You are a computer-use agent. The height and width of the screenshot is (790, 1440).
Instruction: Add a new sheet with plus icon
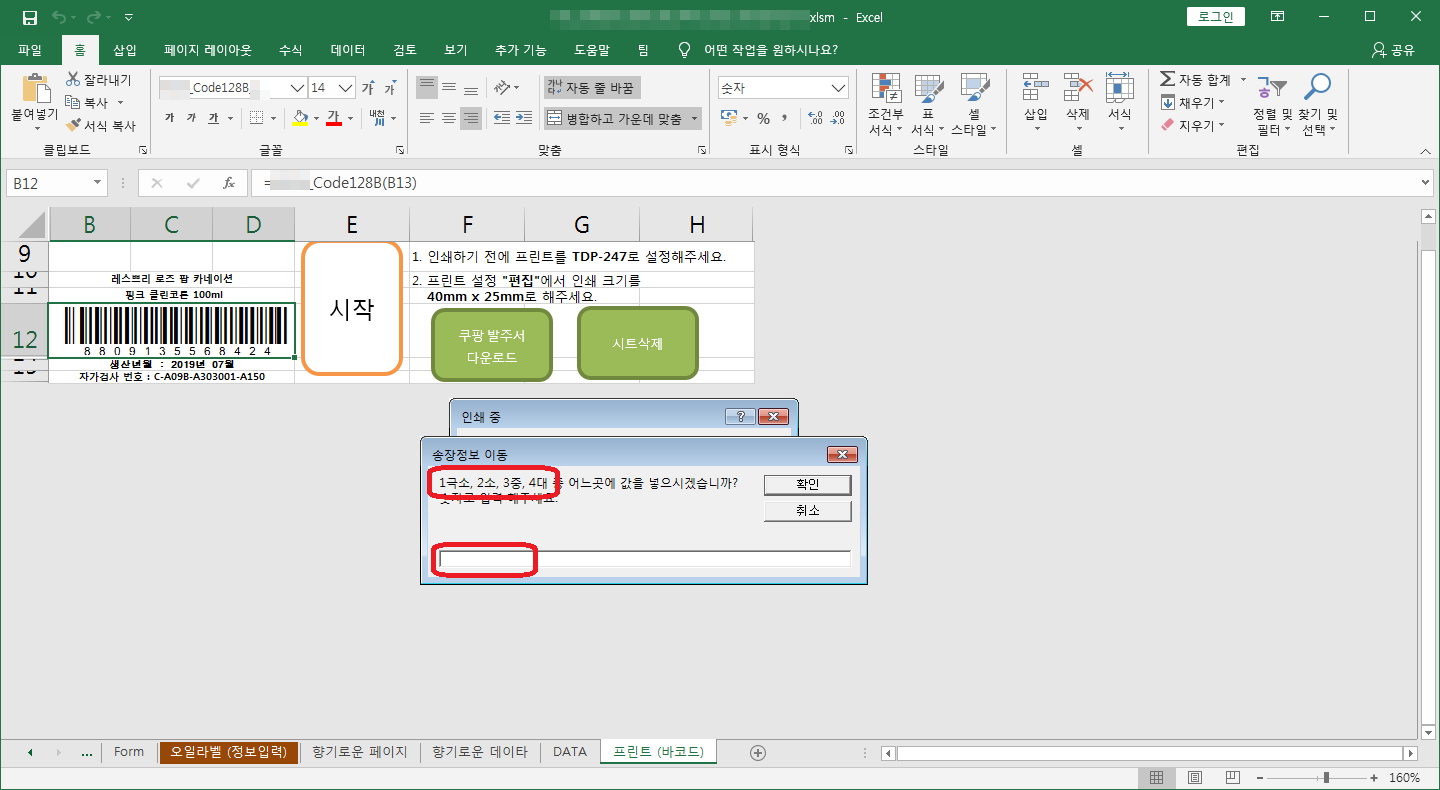click(757, 752)
